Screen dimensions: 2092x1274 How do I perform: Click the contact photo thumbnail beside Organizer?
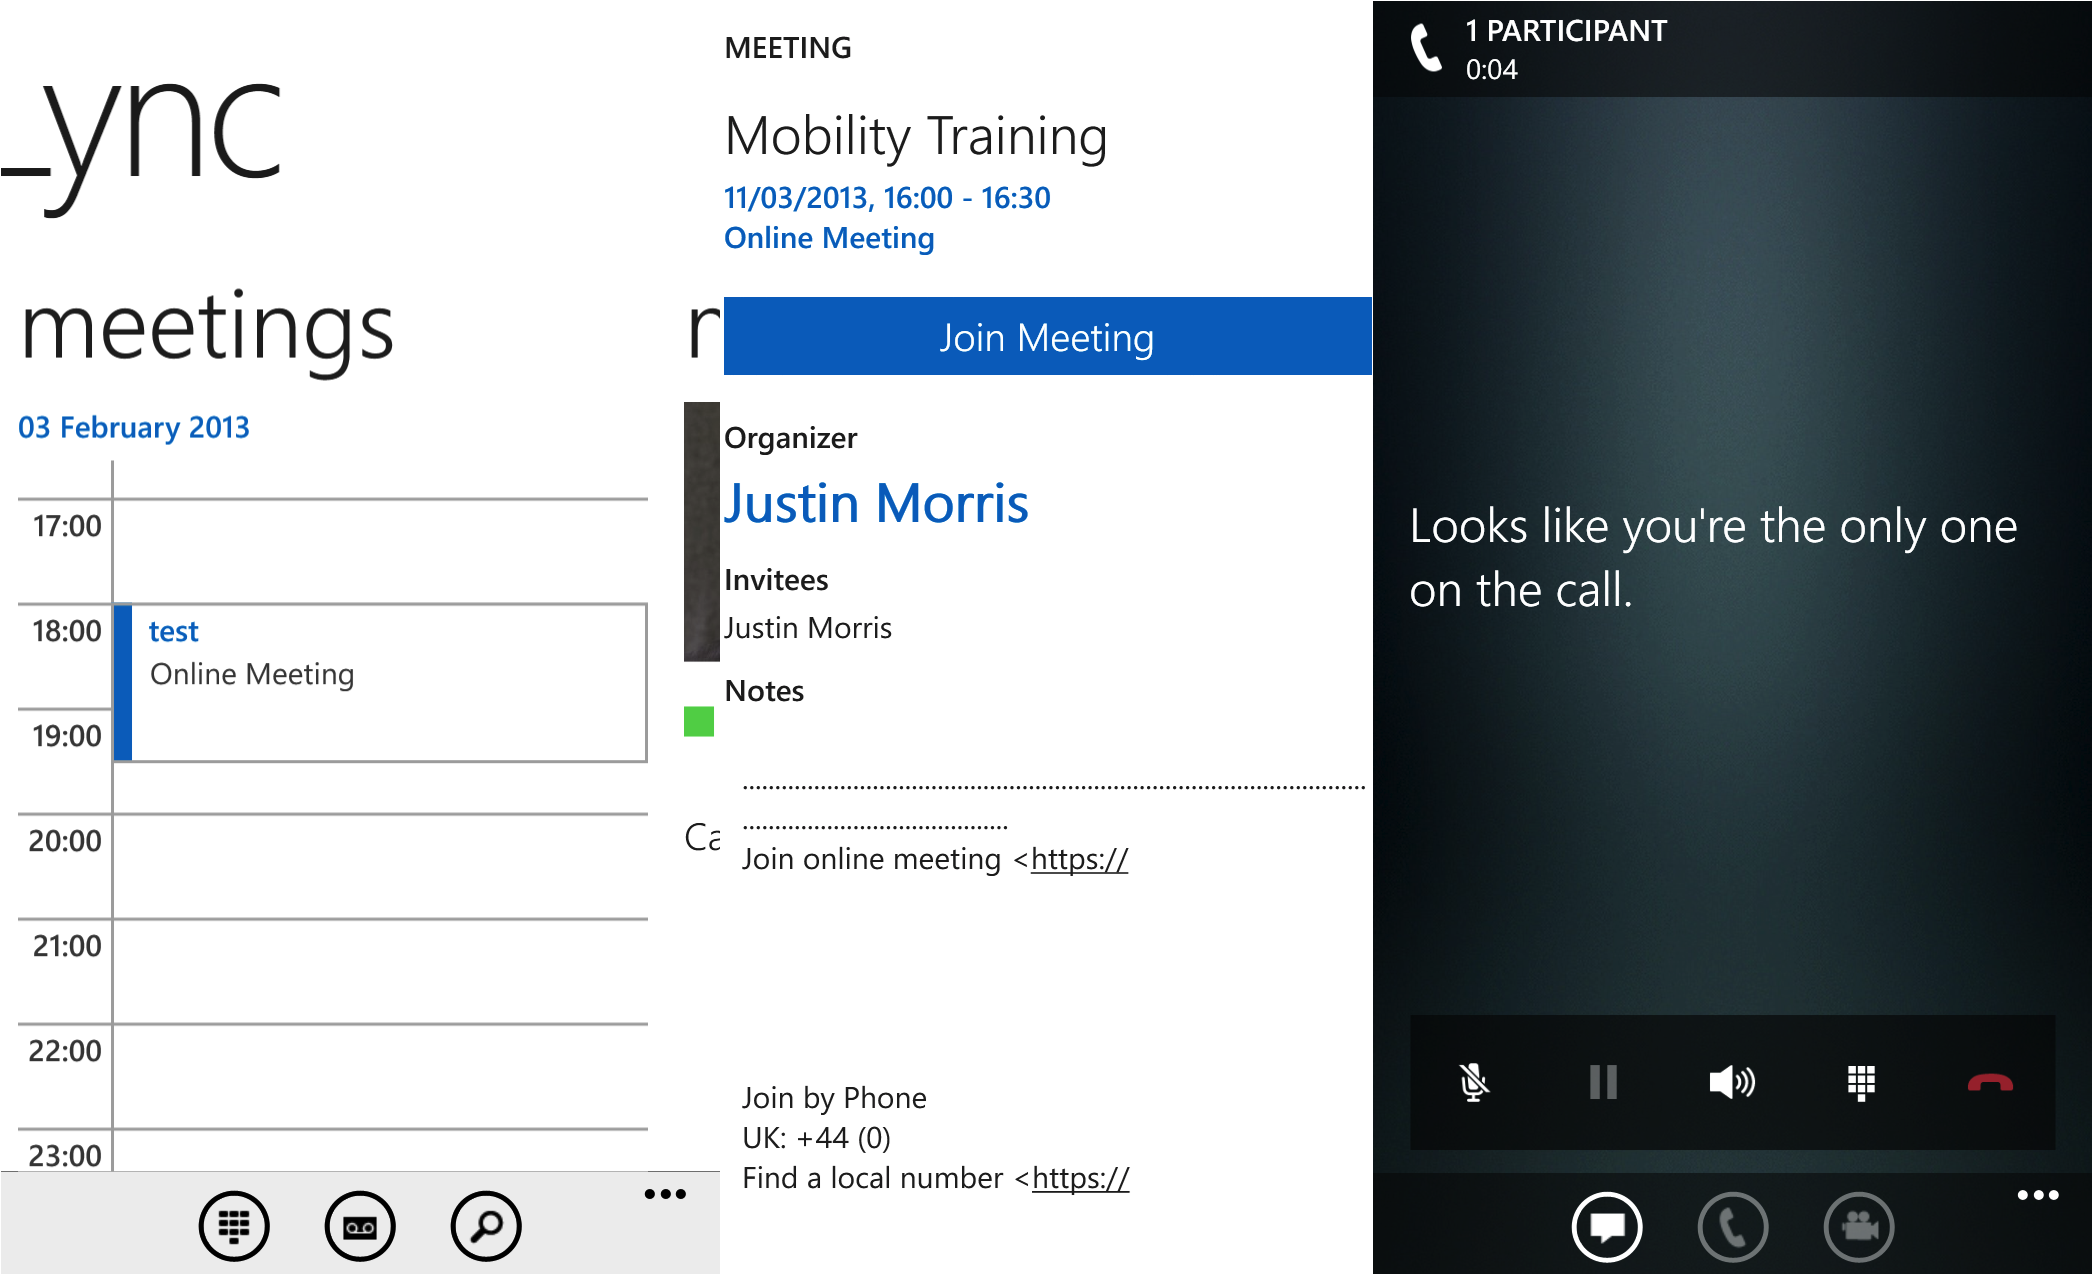point(702,532)
